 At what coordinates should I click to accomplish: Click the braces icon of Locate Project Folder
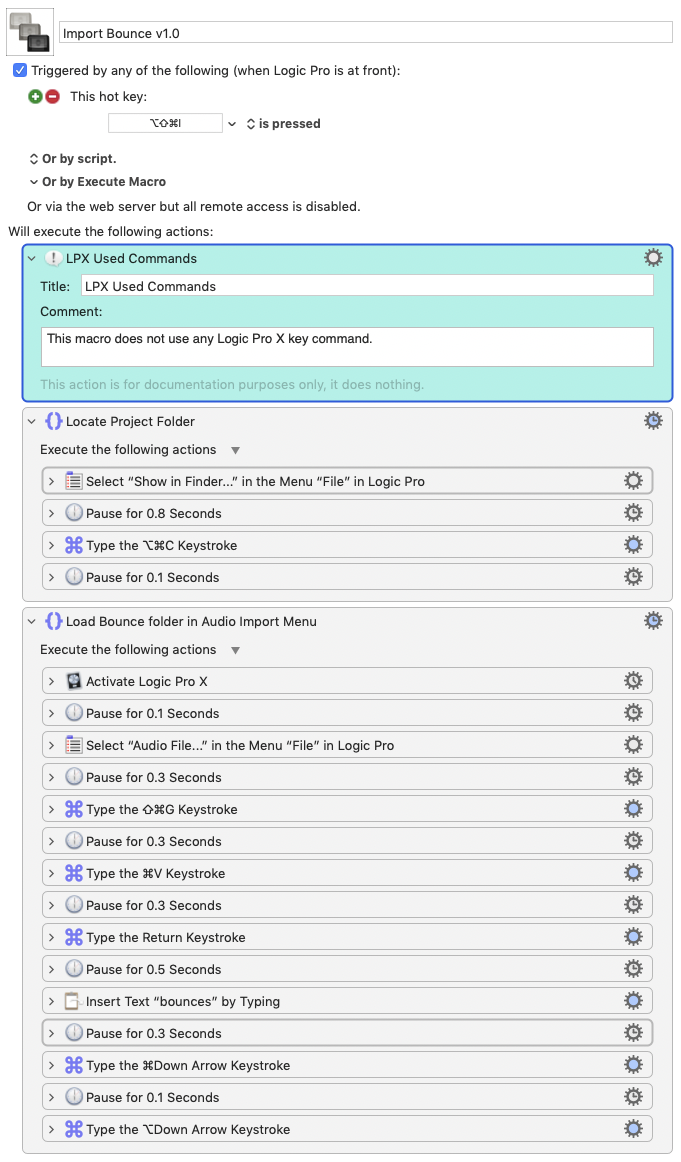[53, 421]
